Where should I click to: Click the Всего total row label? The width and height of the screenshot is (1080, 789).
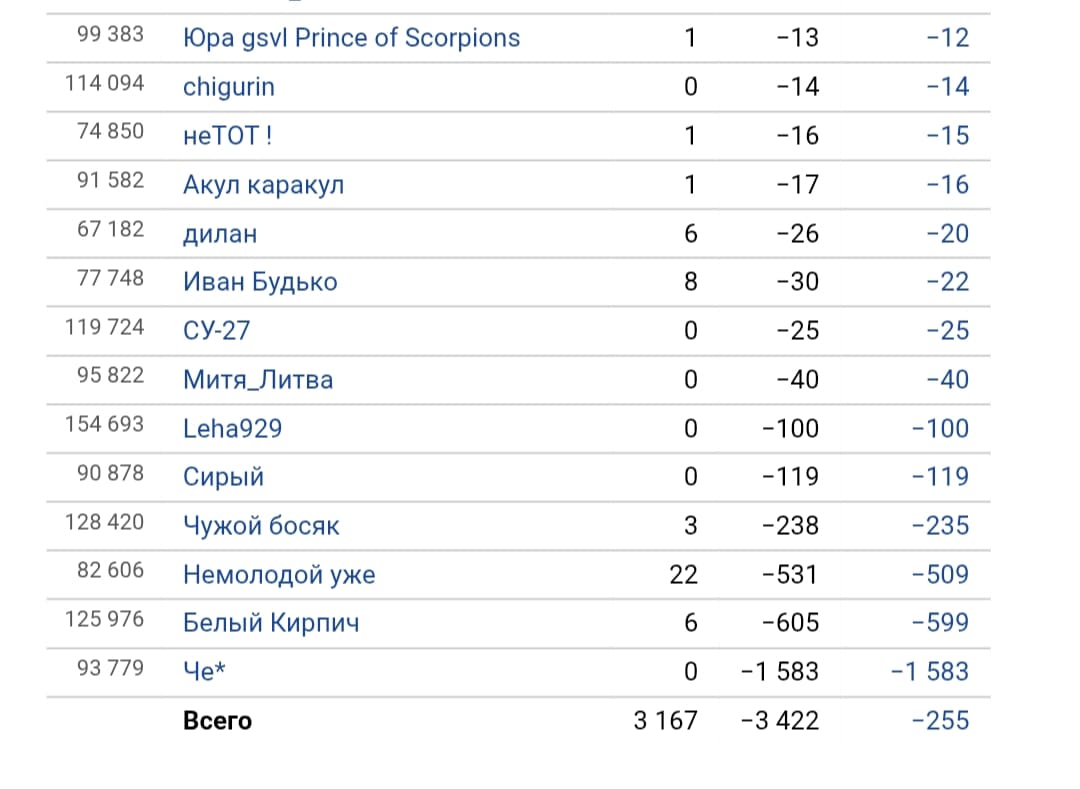(217, 721)
